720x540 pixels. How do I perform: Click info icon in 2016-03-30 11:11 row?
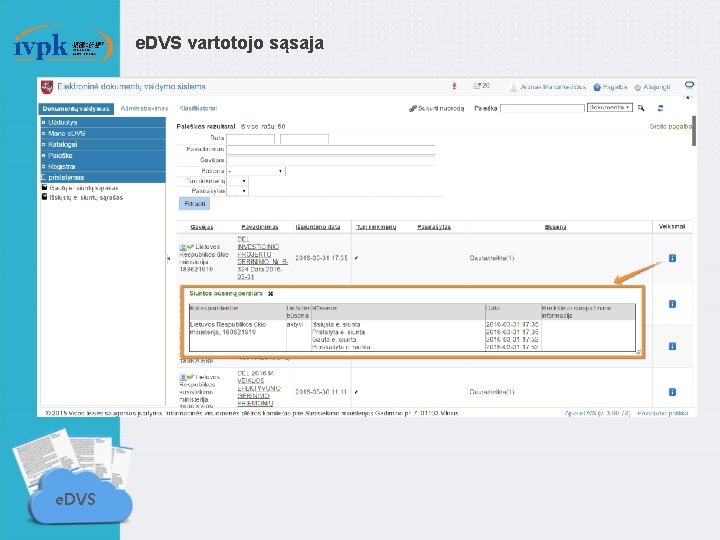pos(672,392)
